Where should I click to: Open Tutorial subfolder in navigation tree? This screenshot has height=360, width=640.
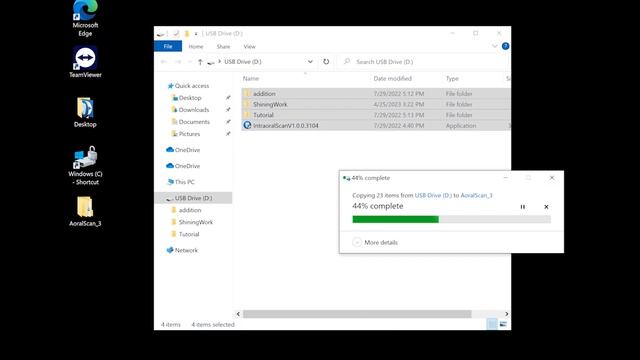coord(189,234)
